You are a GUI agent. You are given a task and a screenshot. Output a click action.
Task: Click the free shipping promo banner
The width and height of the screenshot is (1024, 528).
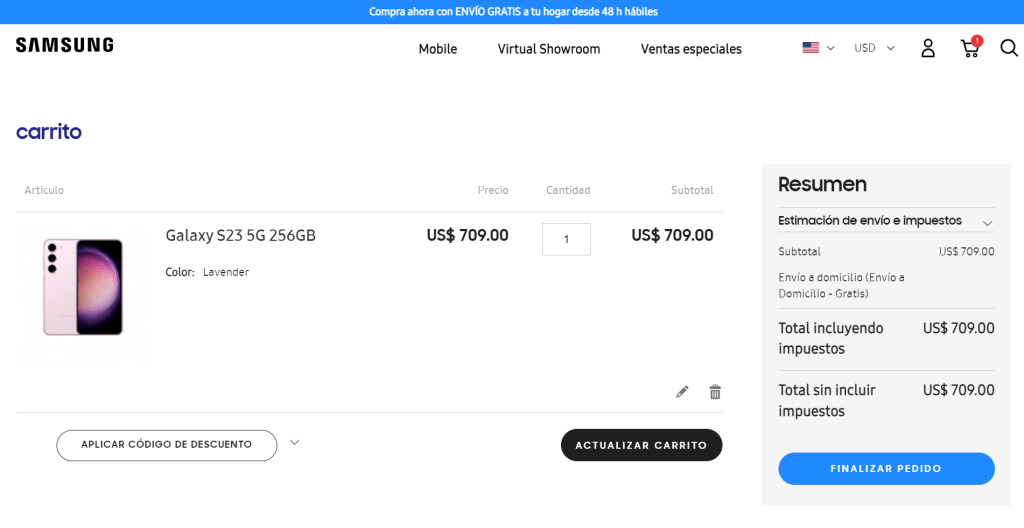[x=512, y=12]
